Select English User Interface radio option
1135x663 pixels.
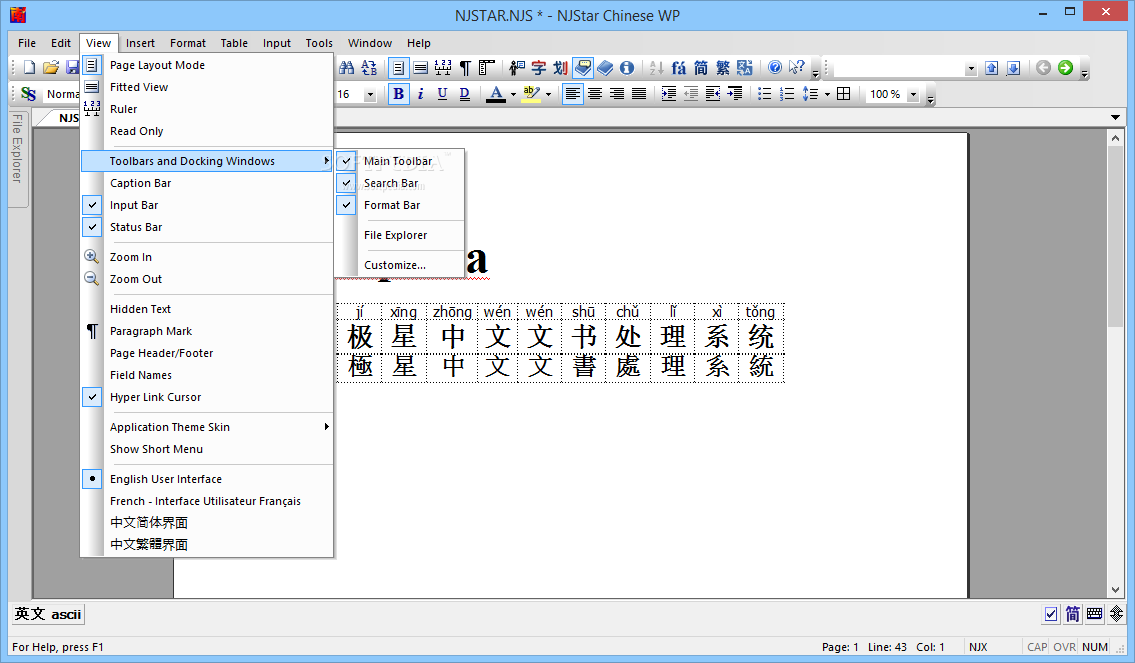click(x=207, y=479)
